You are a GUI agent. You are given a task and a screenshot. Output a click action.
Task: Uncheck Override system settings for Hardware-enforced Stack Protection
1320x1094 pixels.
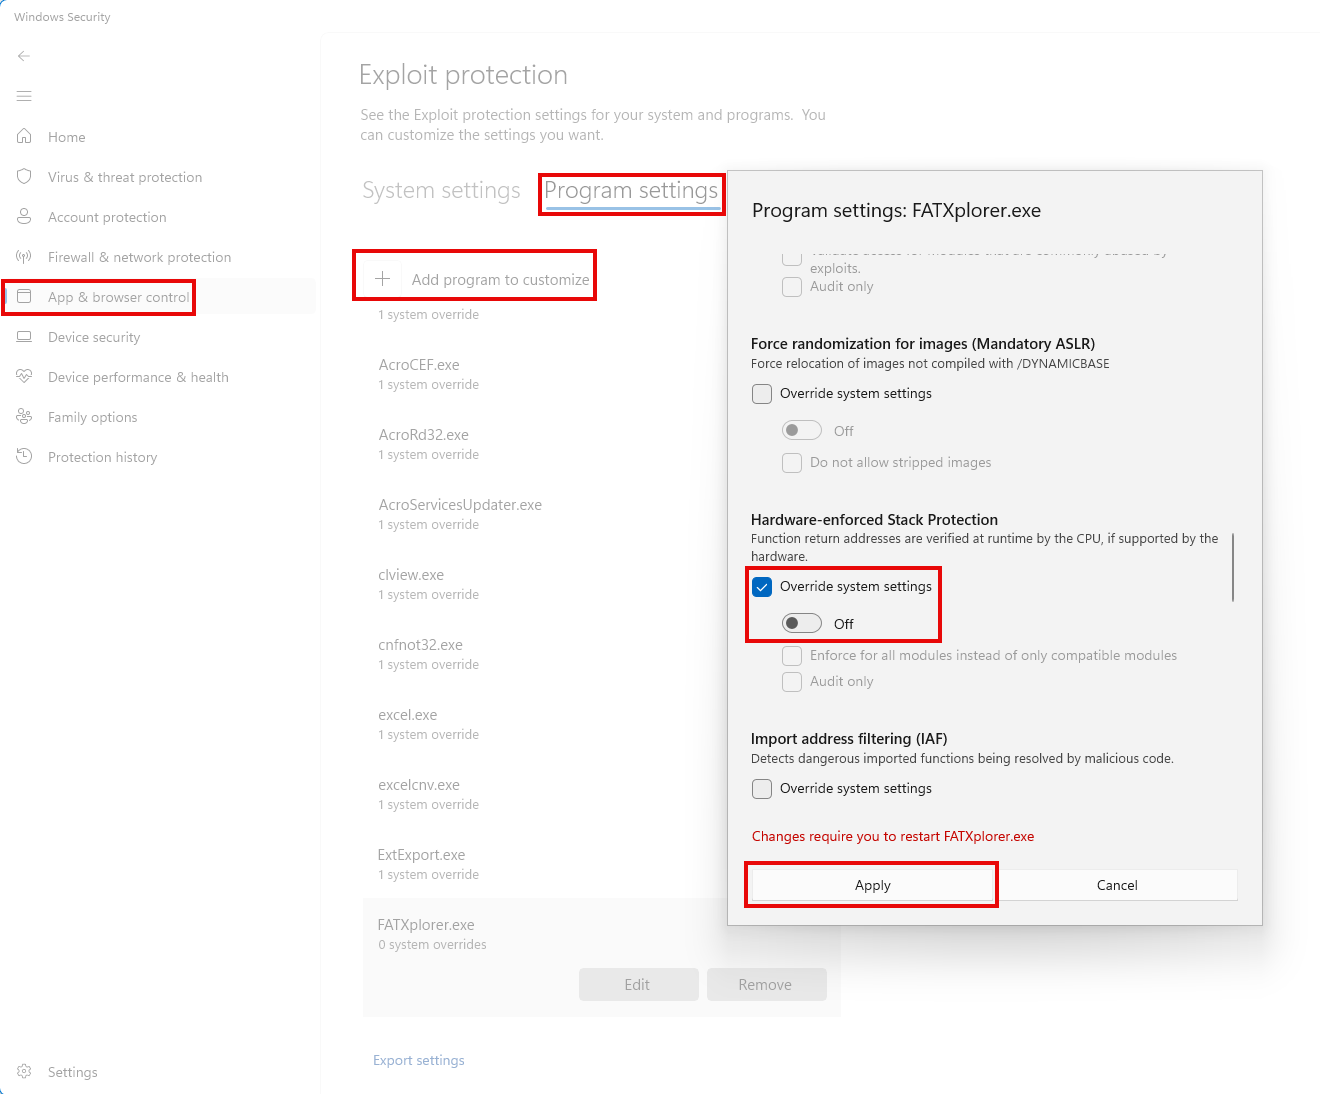762,587
